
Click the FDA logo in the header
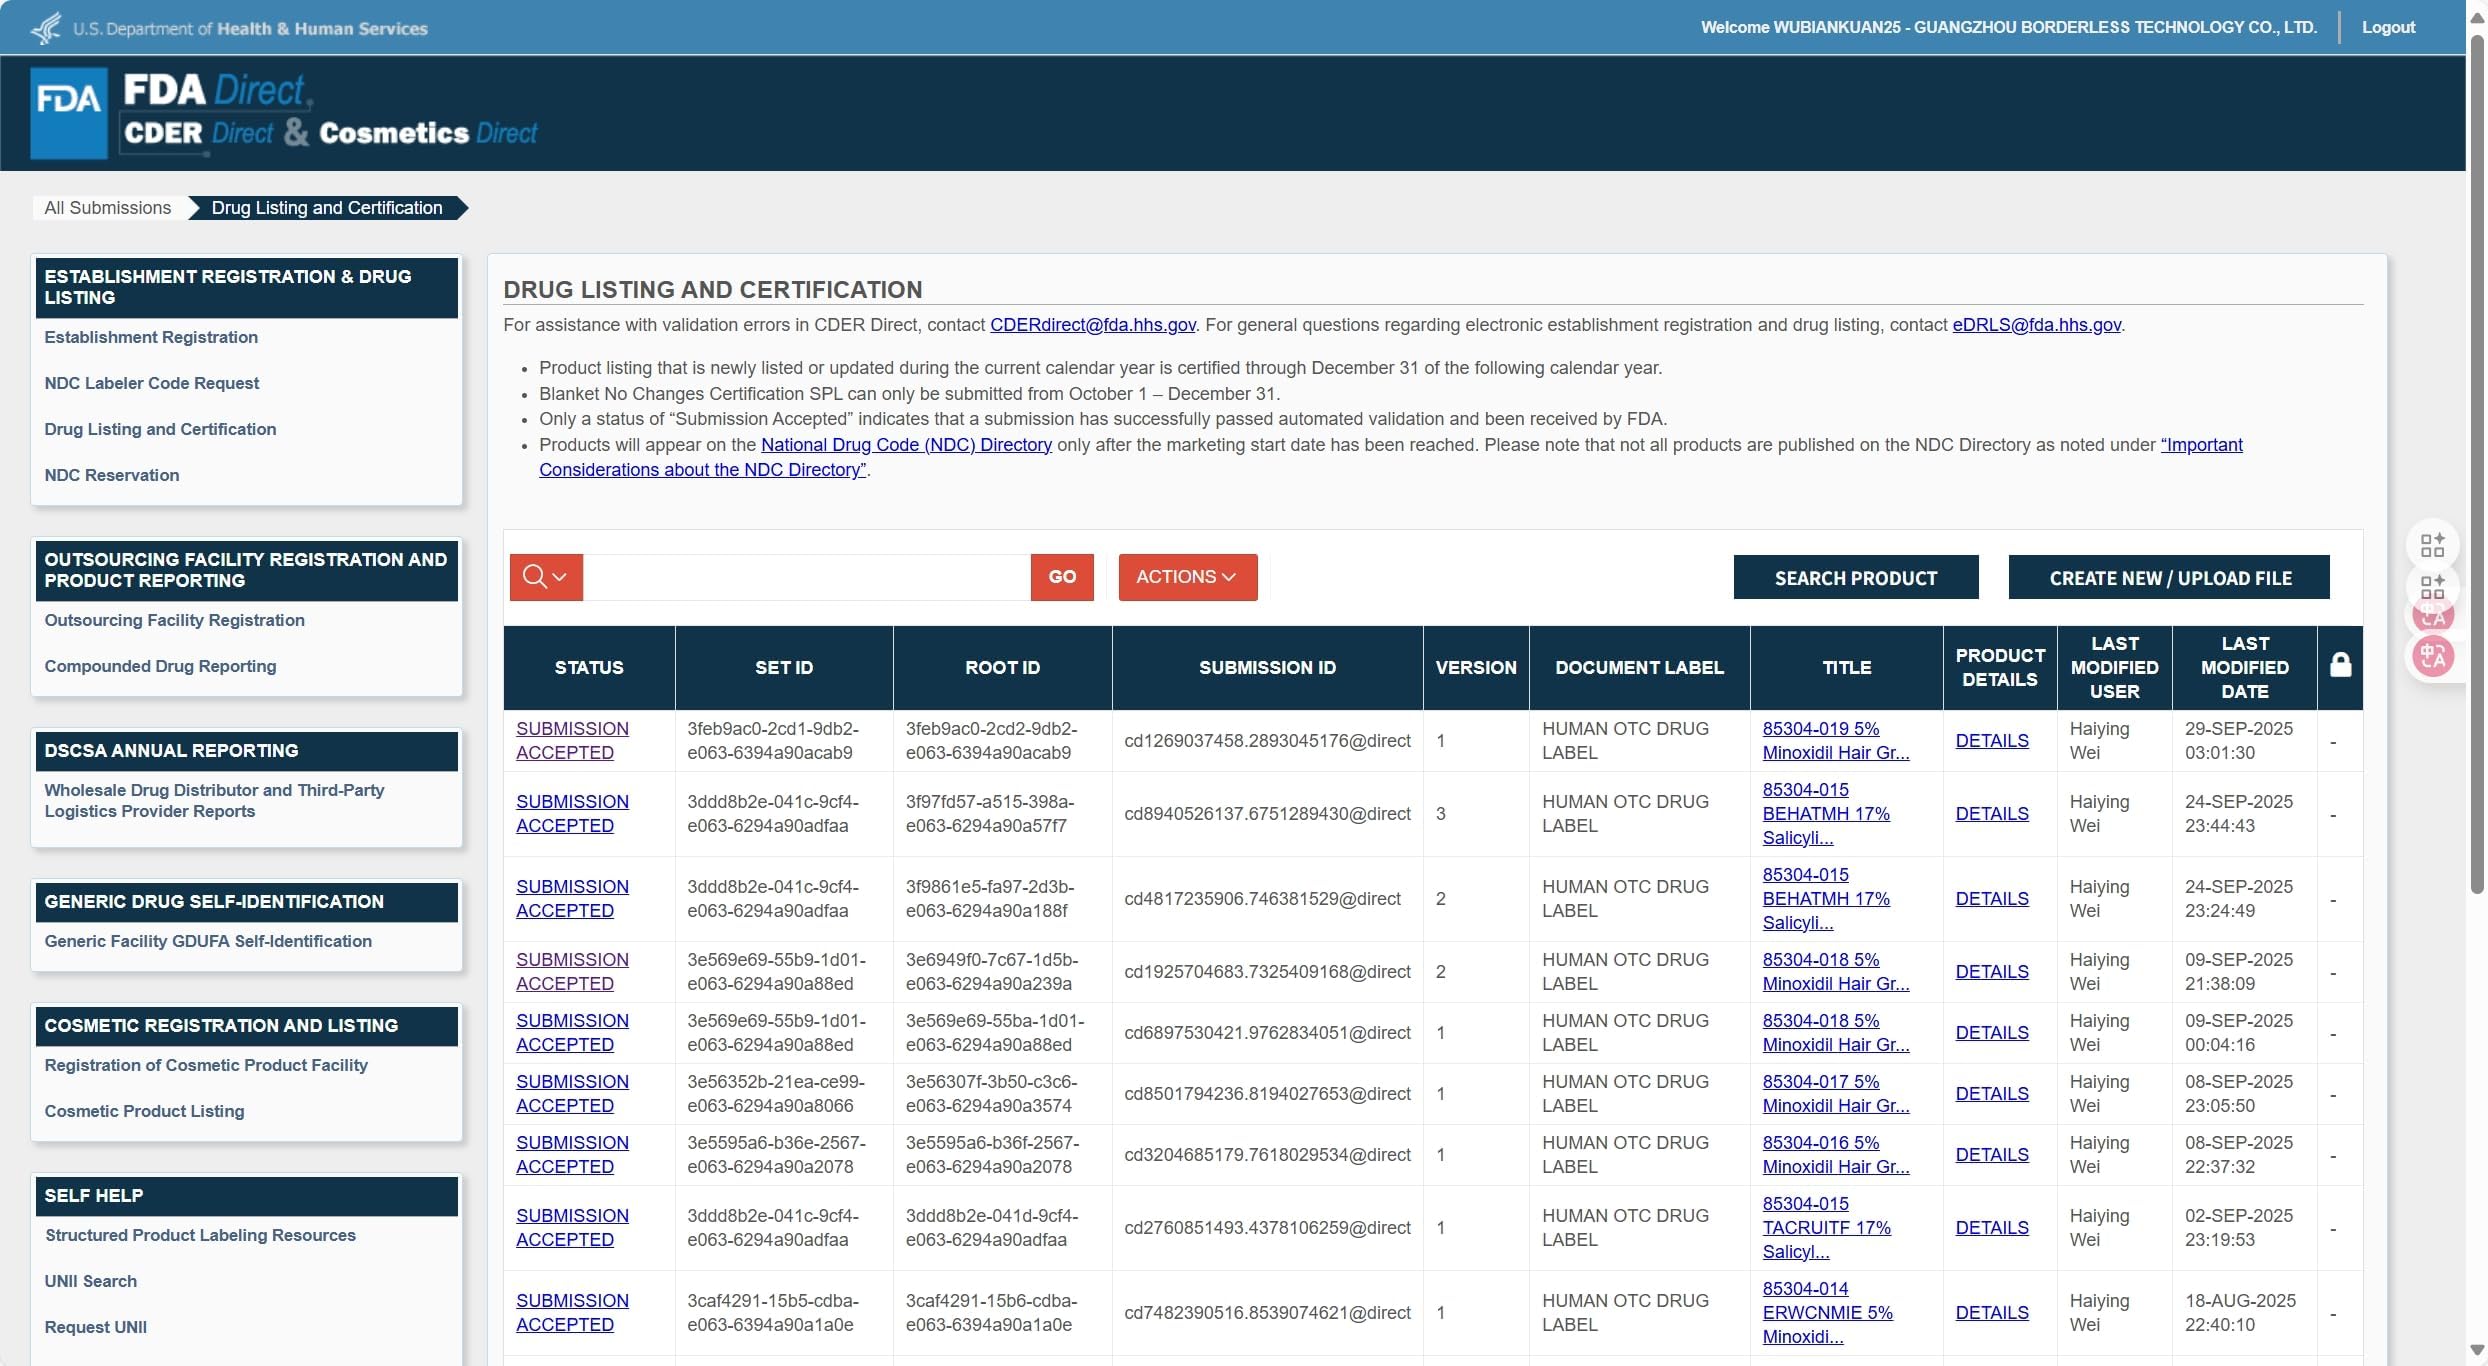[x=68, y=113]
